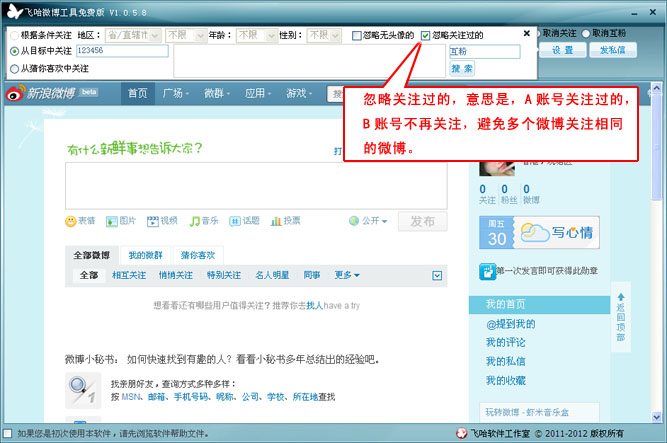Screen dimensions: 667x443
Task: Click the 返回顶部 back-to-top arrow
Action: coord(621,297)
